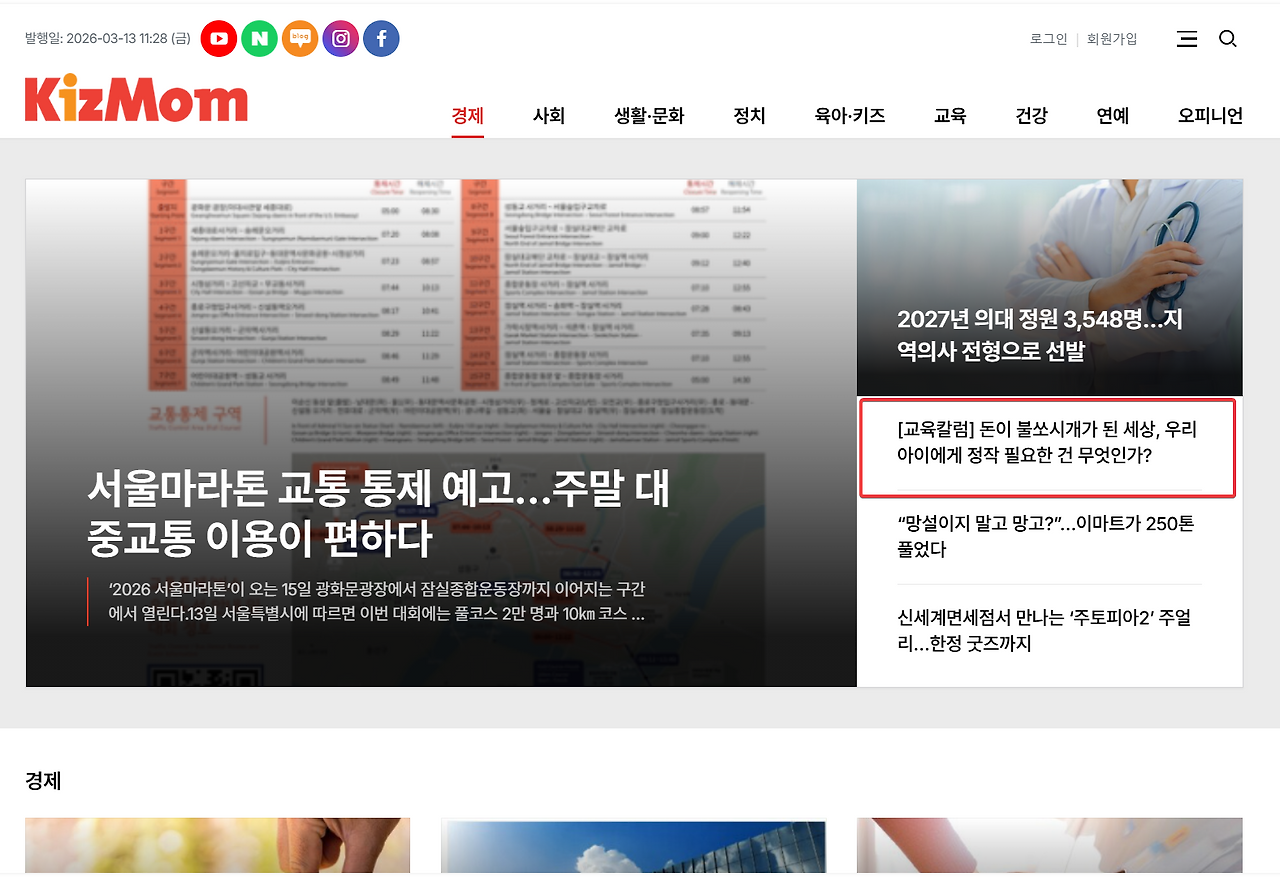Open the glass-building thumbnail under 경제
This screenshot has height=877, width=1280.
click(634, 846)
